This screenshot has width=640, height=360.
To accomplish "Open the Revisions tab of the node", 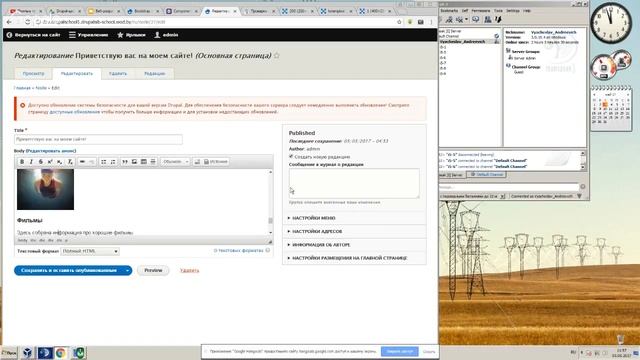I will point(155,73).
